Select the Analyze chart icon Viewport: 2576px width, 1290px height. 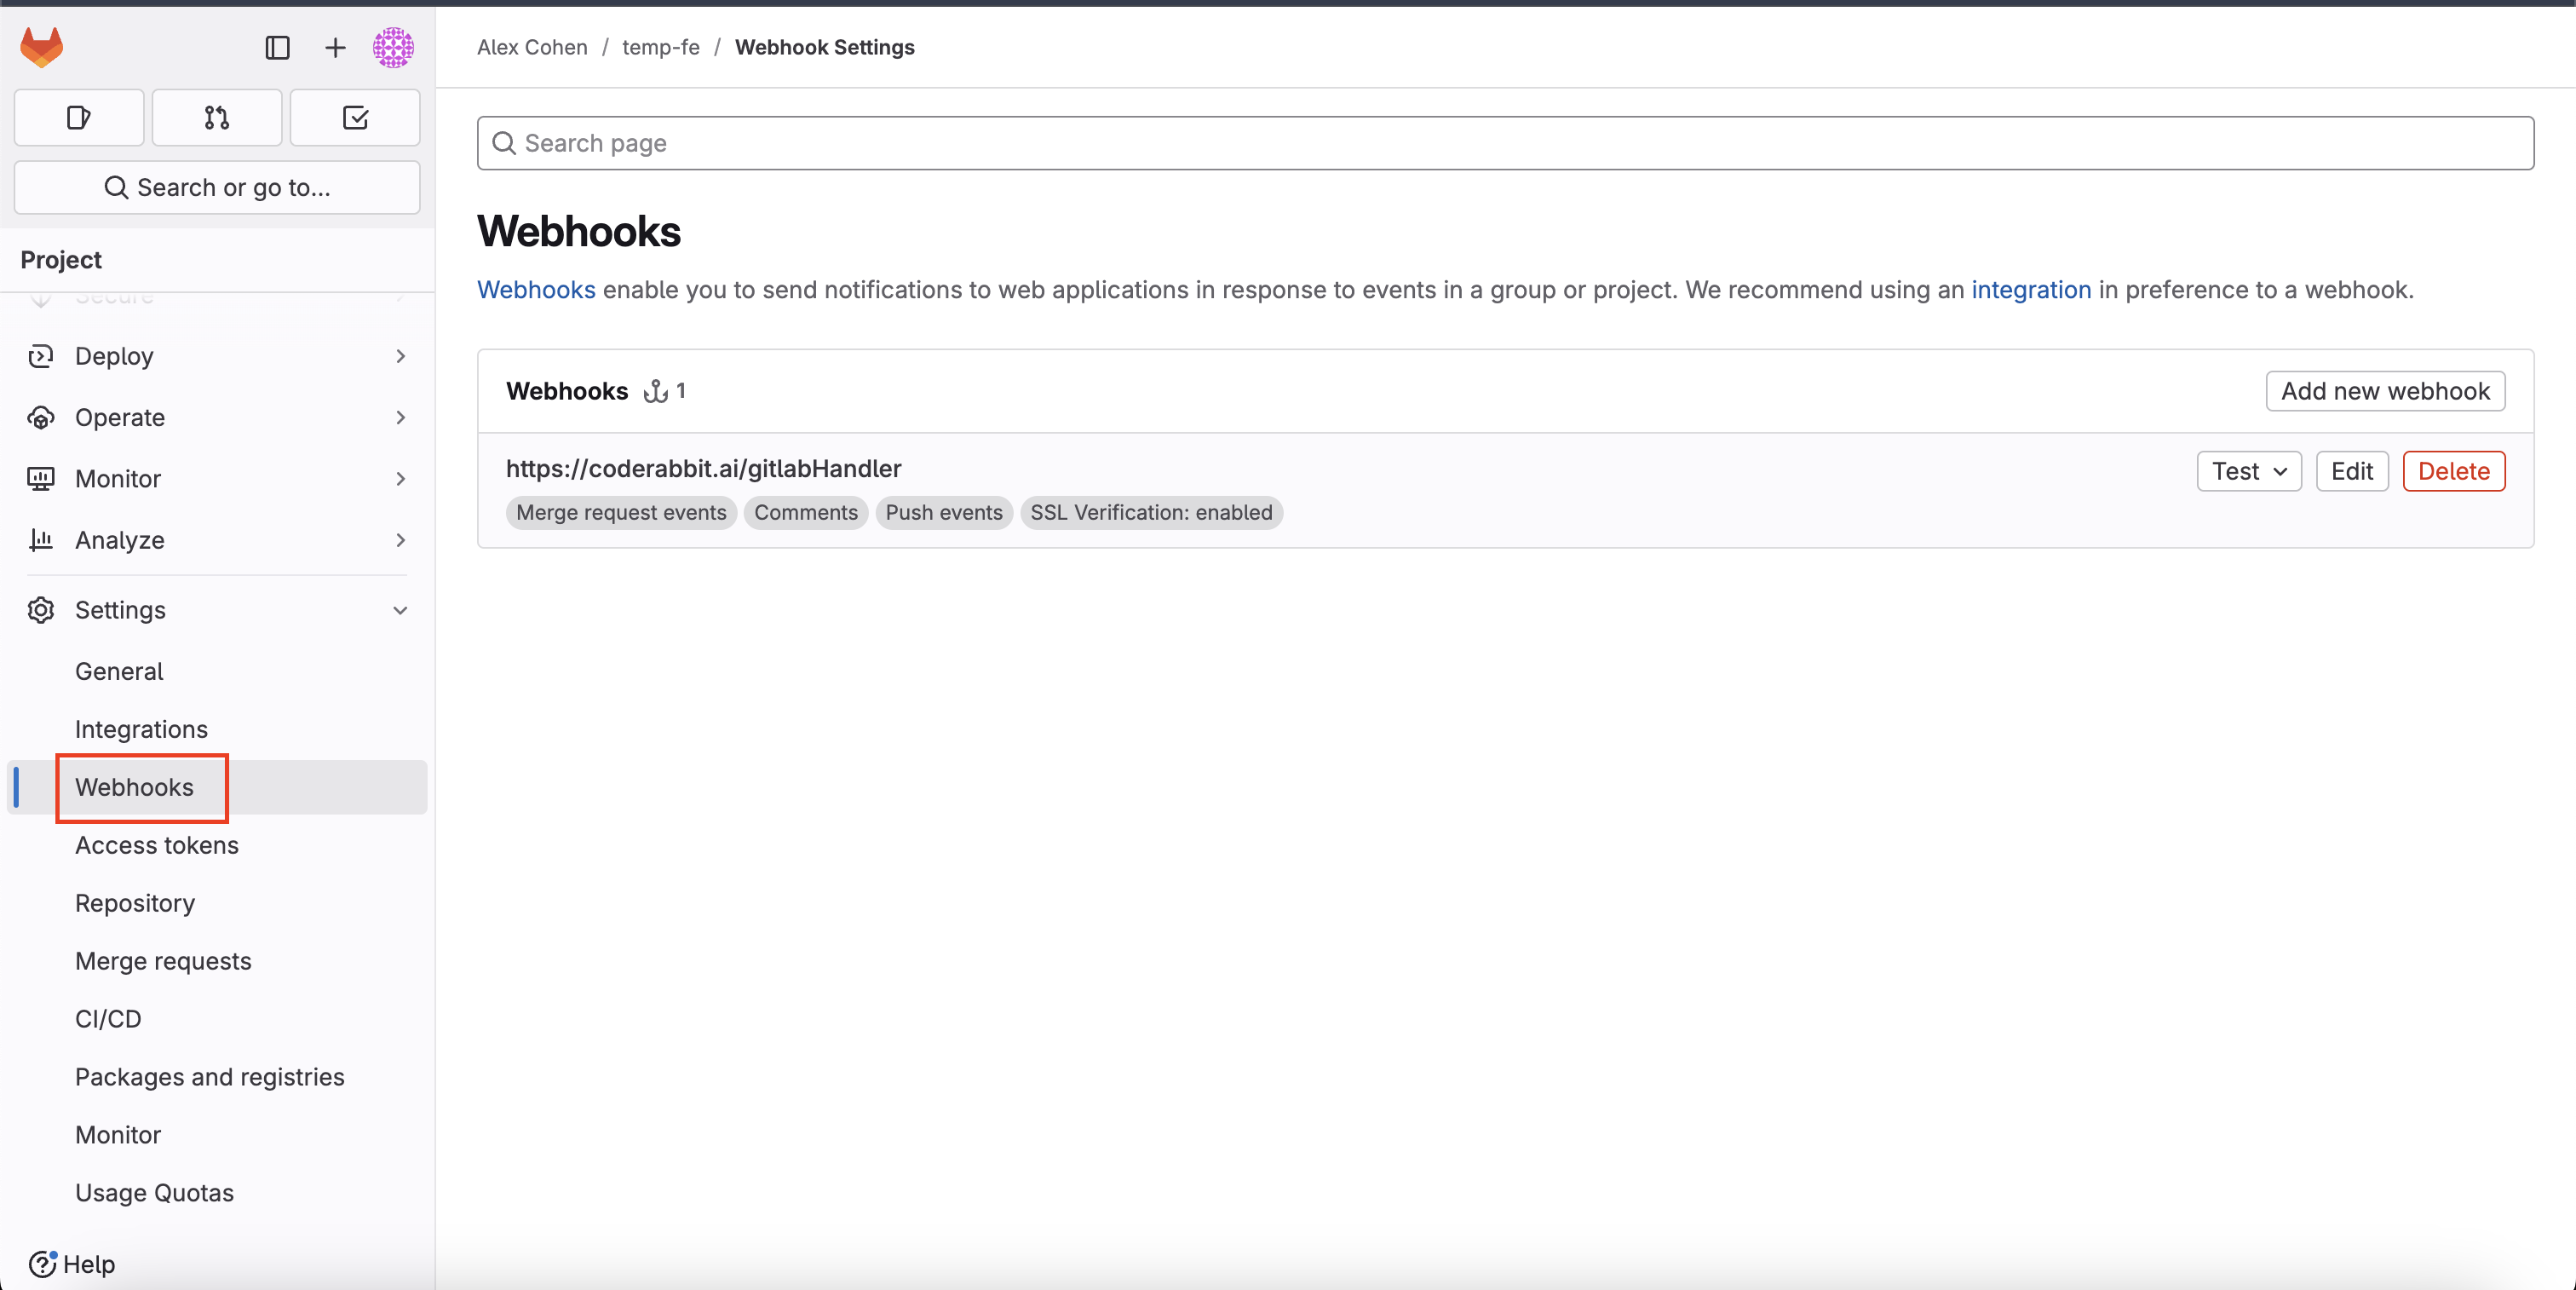(x=41, y=540)
